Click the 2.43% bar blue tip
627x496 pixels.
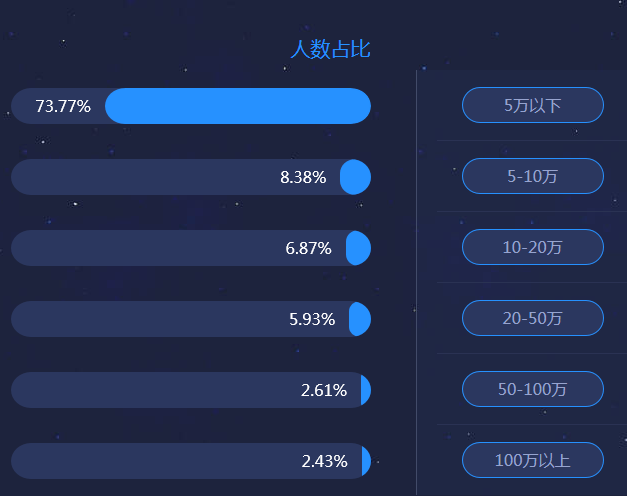pyautogui.click(x=366, y=461)
